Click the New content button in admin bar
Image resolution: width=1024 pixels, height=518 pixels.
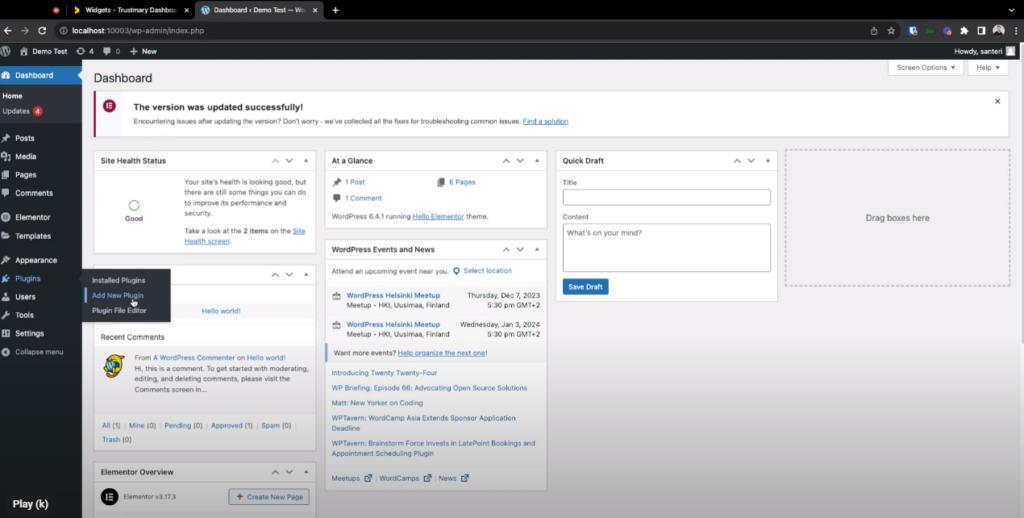(x=143, y=51)
